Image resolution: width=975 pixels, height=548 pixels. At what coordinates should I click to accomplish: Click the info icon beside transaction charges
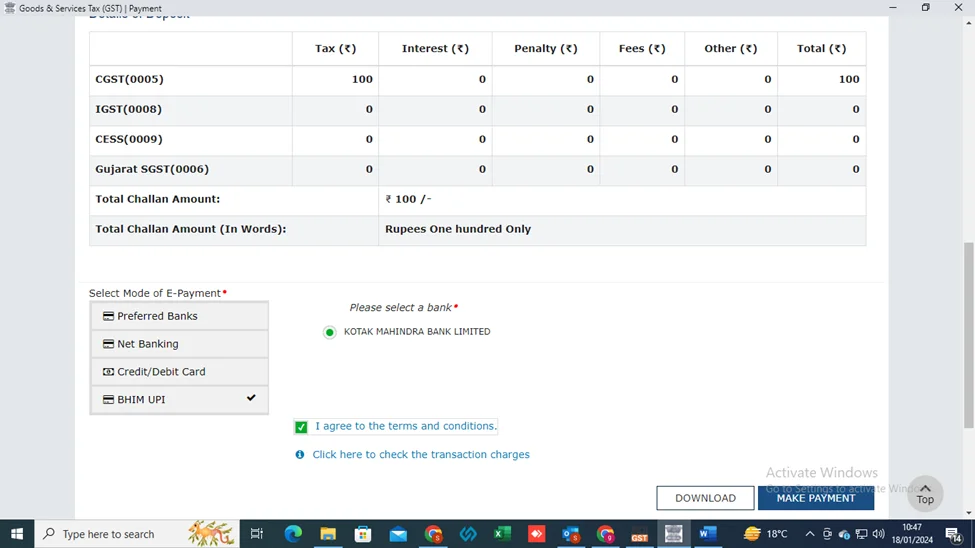300,455
